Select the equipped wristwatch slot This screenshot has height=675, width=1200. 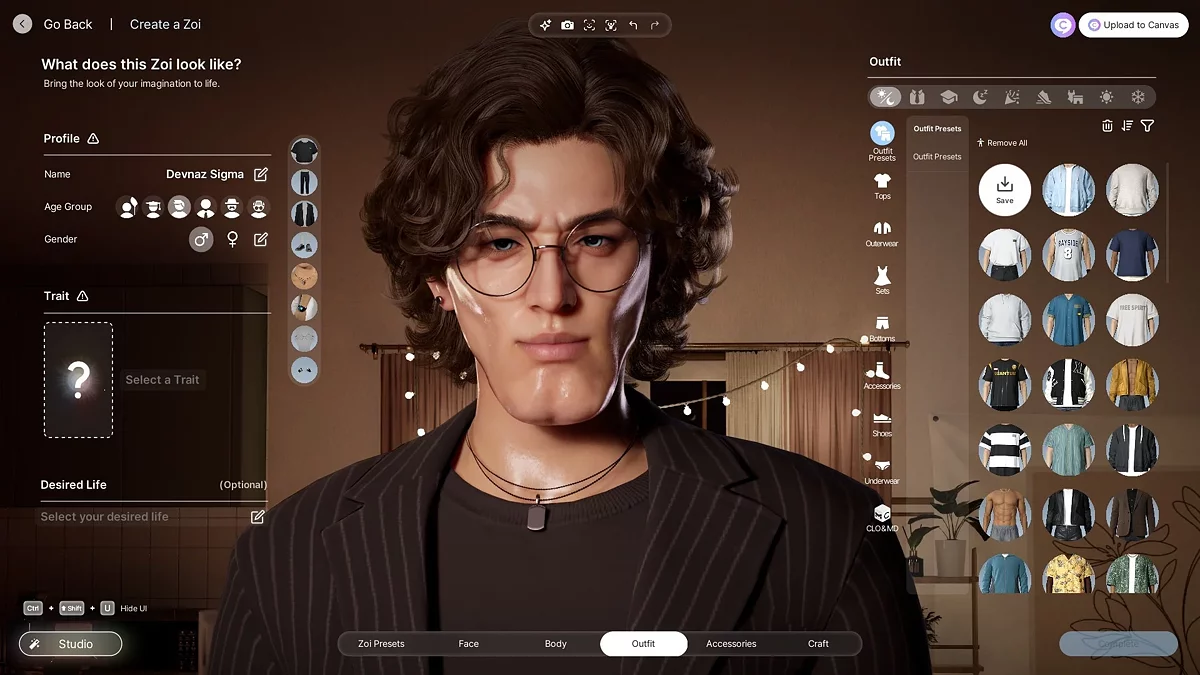304,307
